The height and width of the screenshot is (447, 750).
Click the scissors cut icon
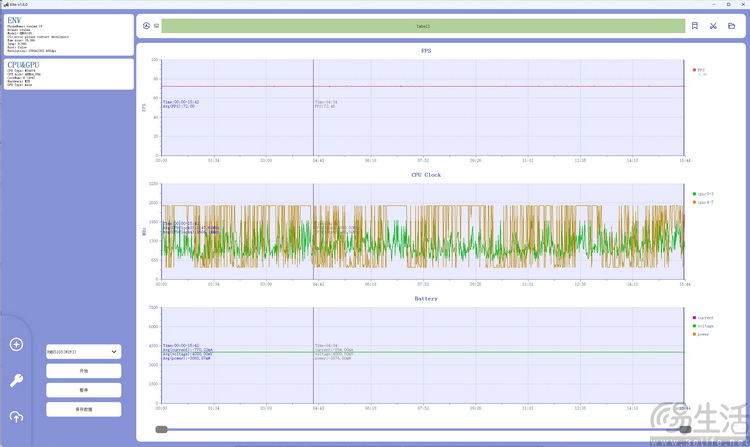713,26
